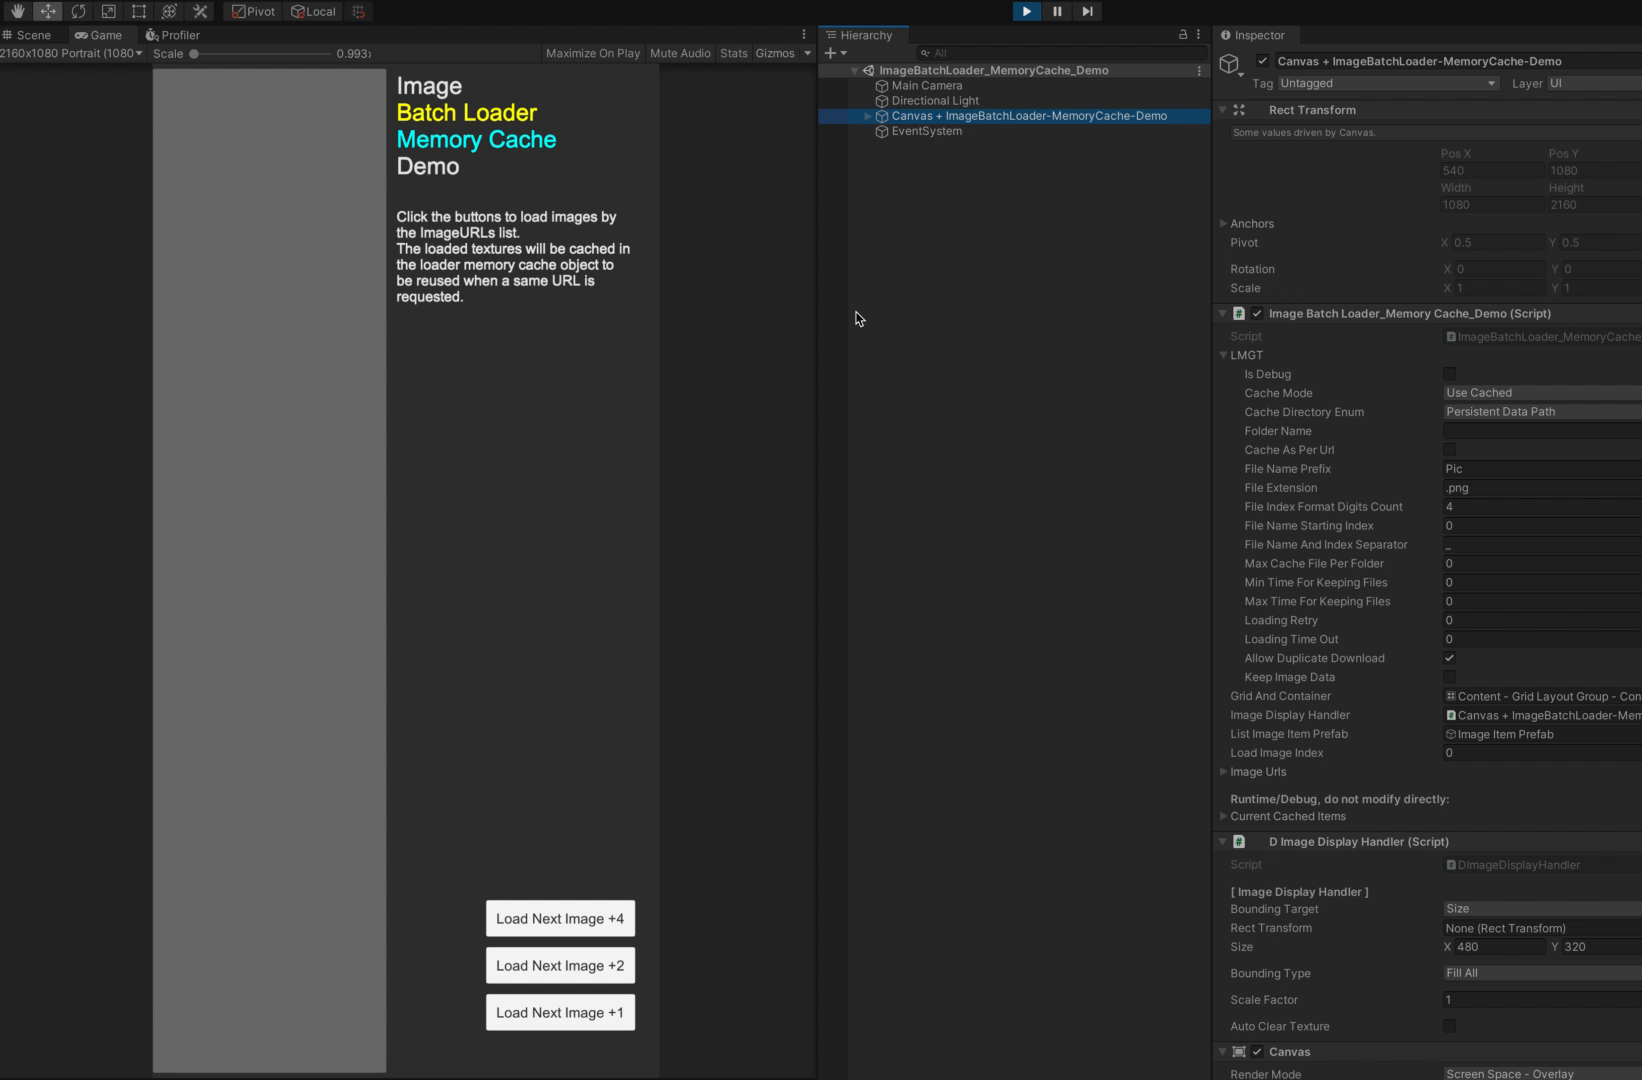Screen dimensions: 1642x1080
Task: Click Load Next Image +2 button
Action: tap(560, 966)
